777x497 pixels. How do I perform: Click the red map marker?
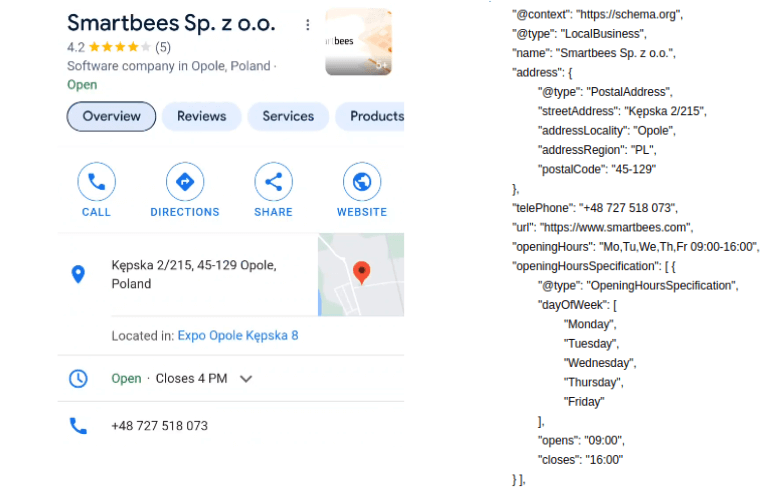(362, 272)
